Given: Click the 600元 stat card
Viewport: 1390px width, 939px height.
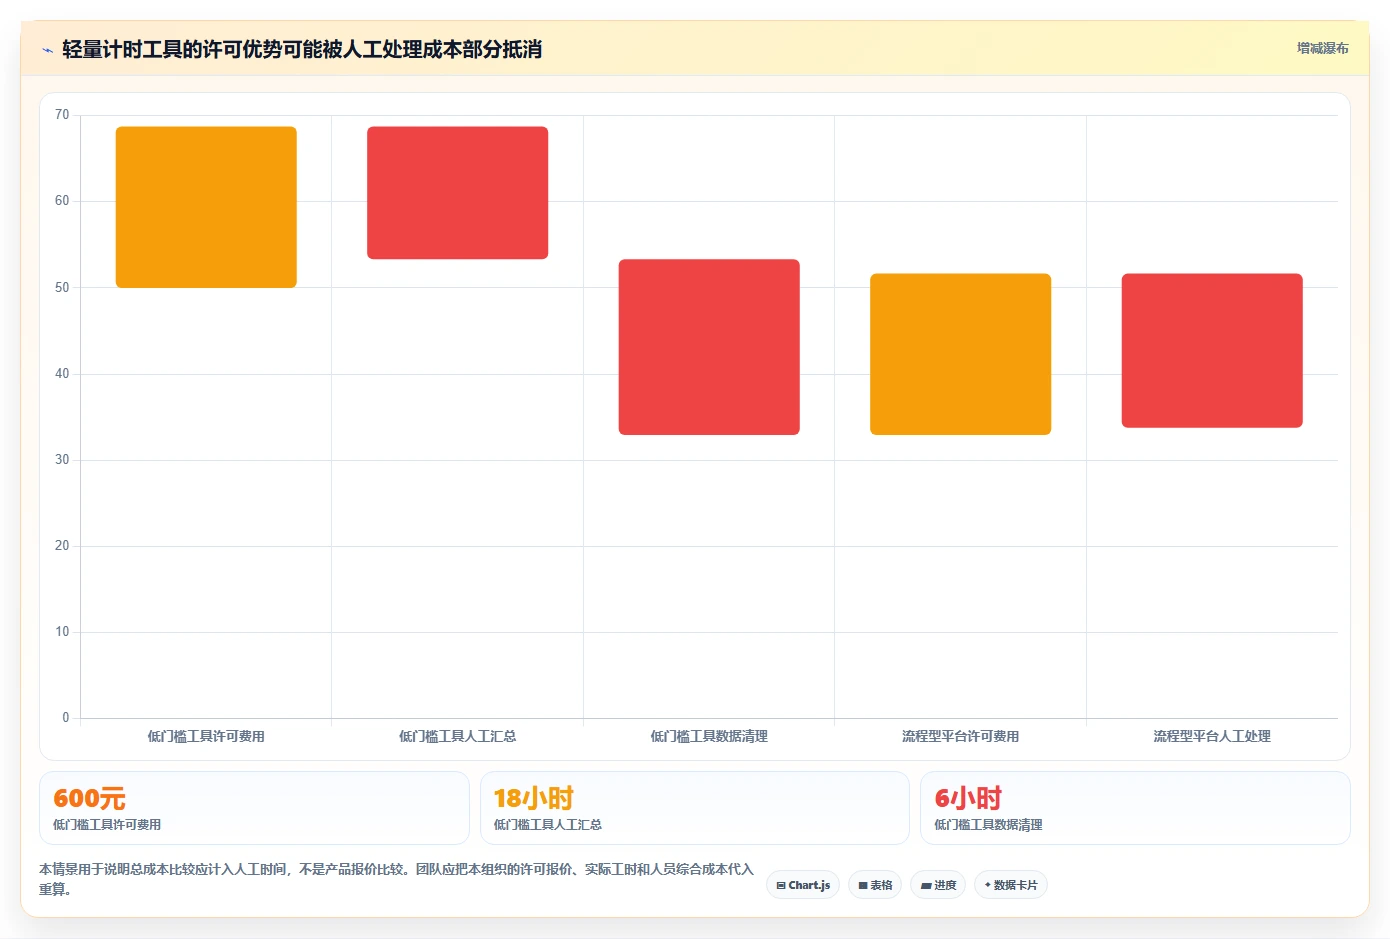Looking at the screenshot, I should 254,808.
